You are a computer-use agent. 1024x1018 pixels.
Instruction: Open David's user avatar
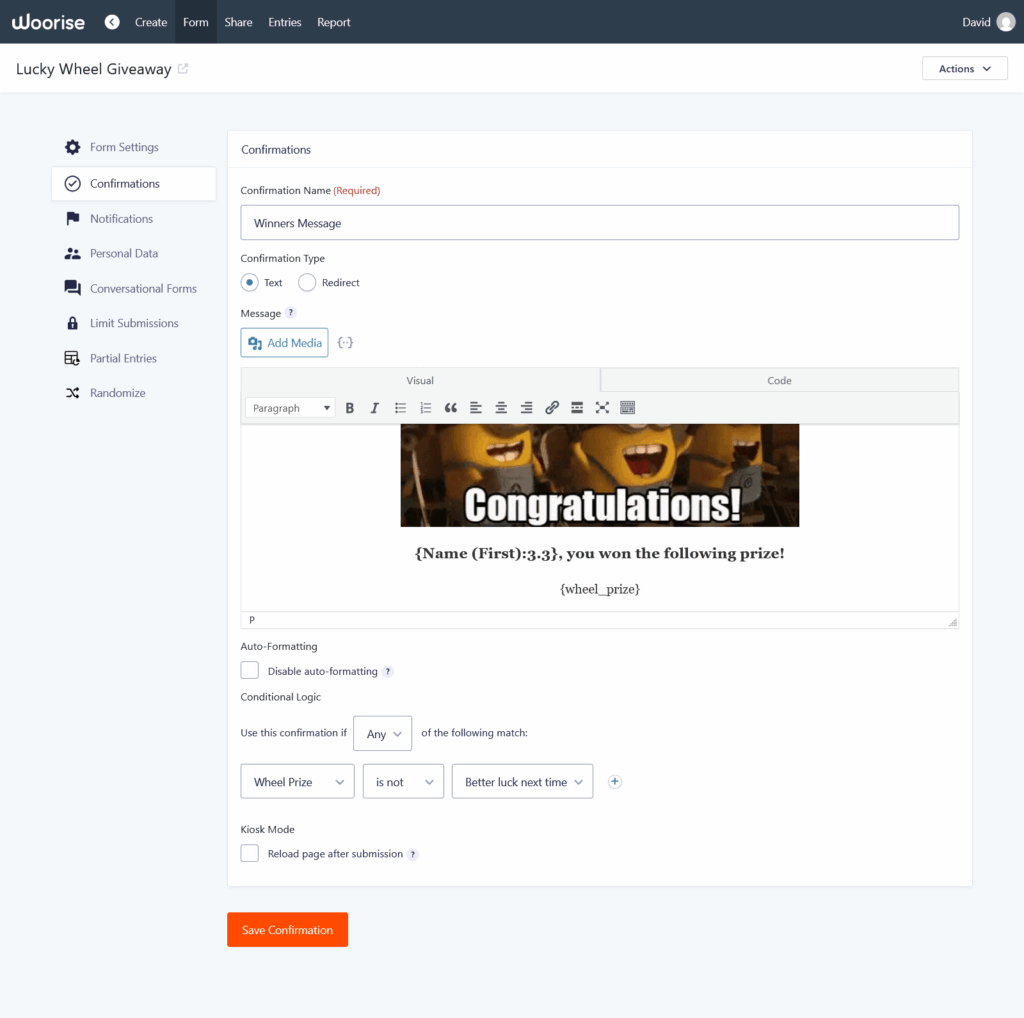click(1006, 22)
